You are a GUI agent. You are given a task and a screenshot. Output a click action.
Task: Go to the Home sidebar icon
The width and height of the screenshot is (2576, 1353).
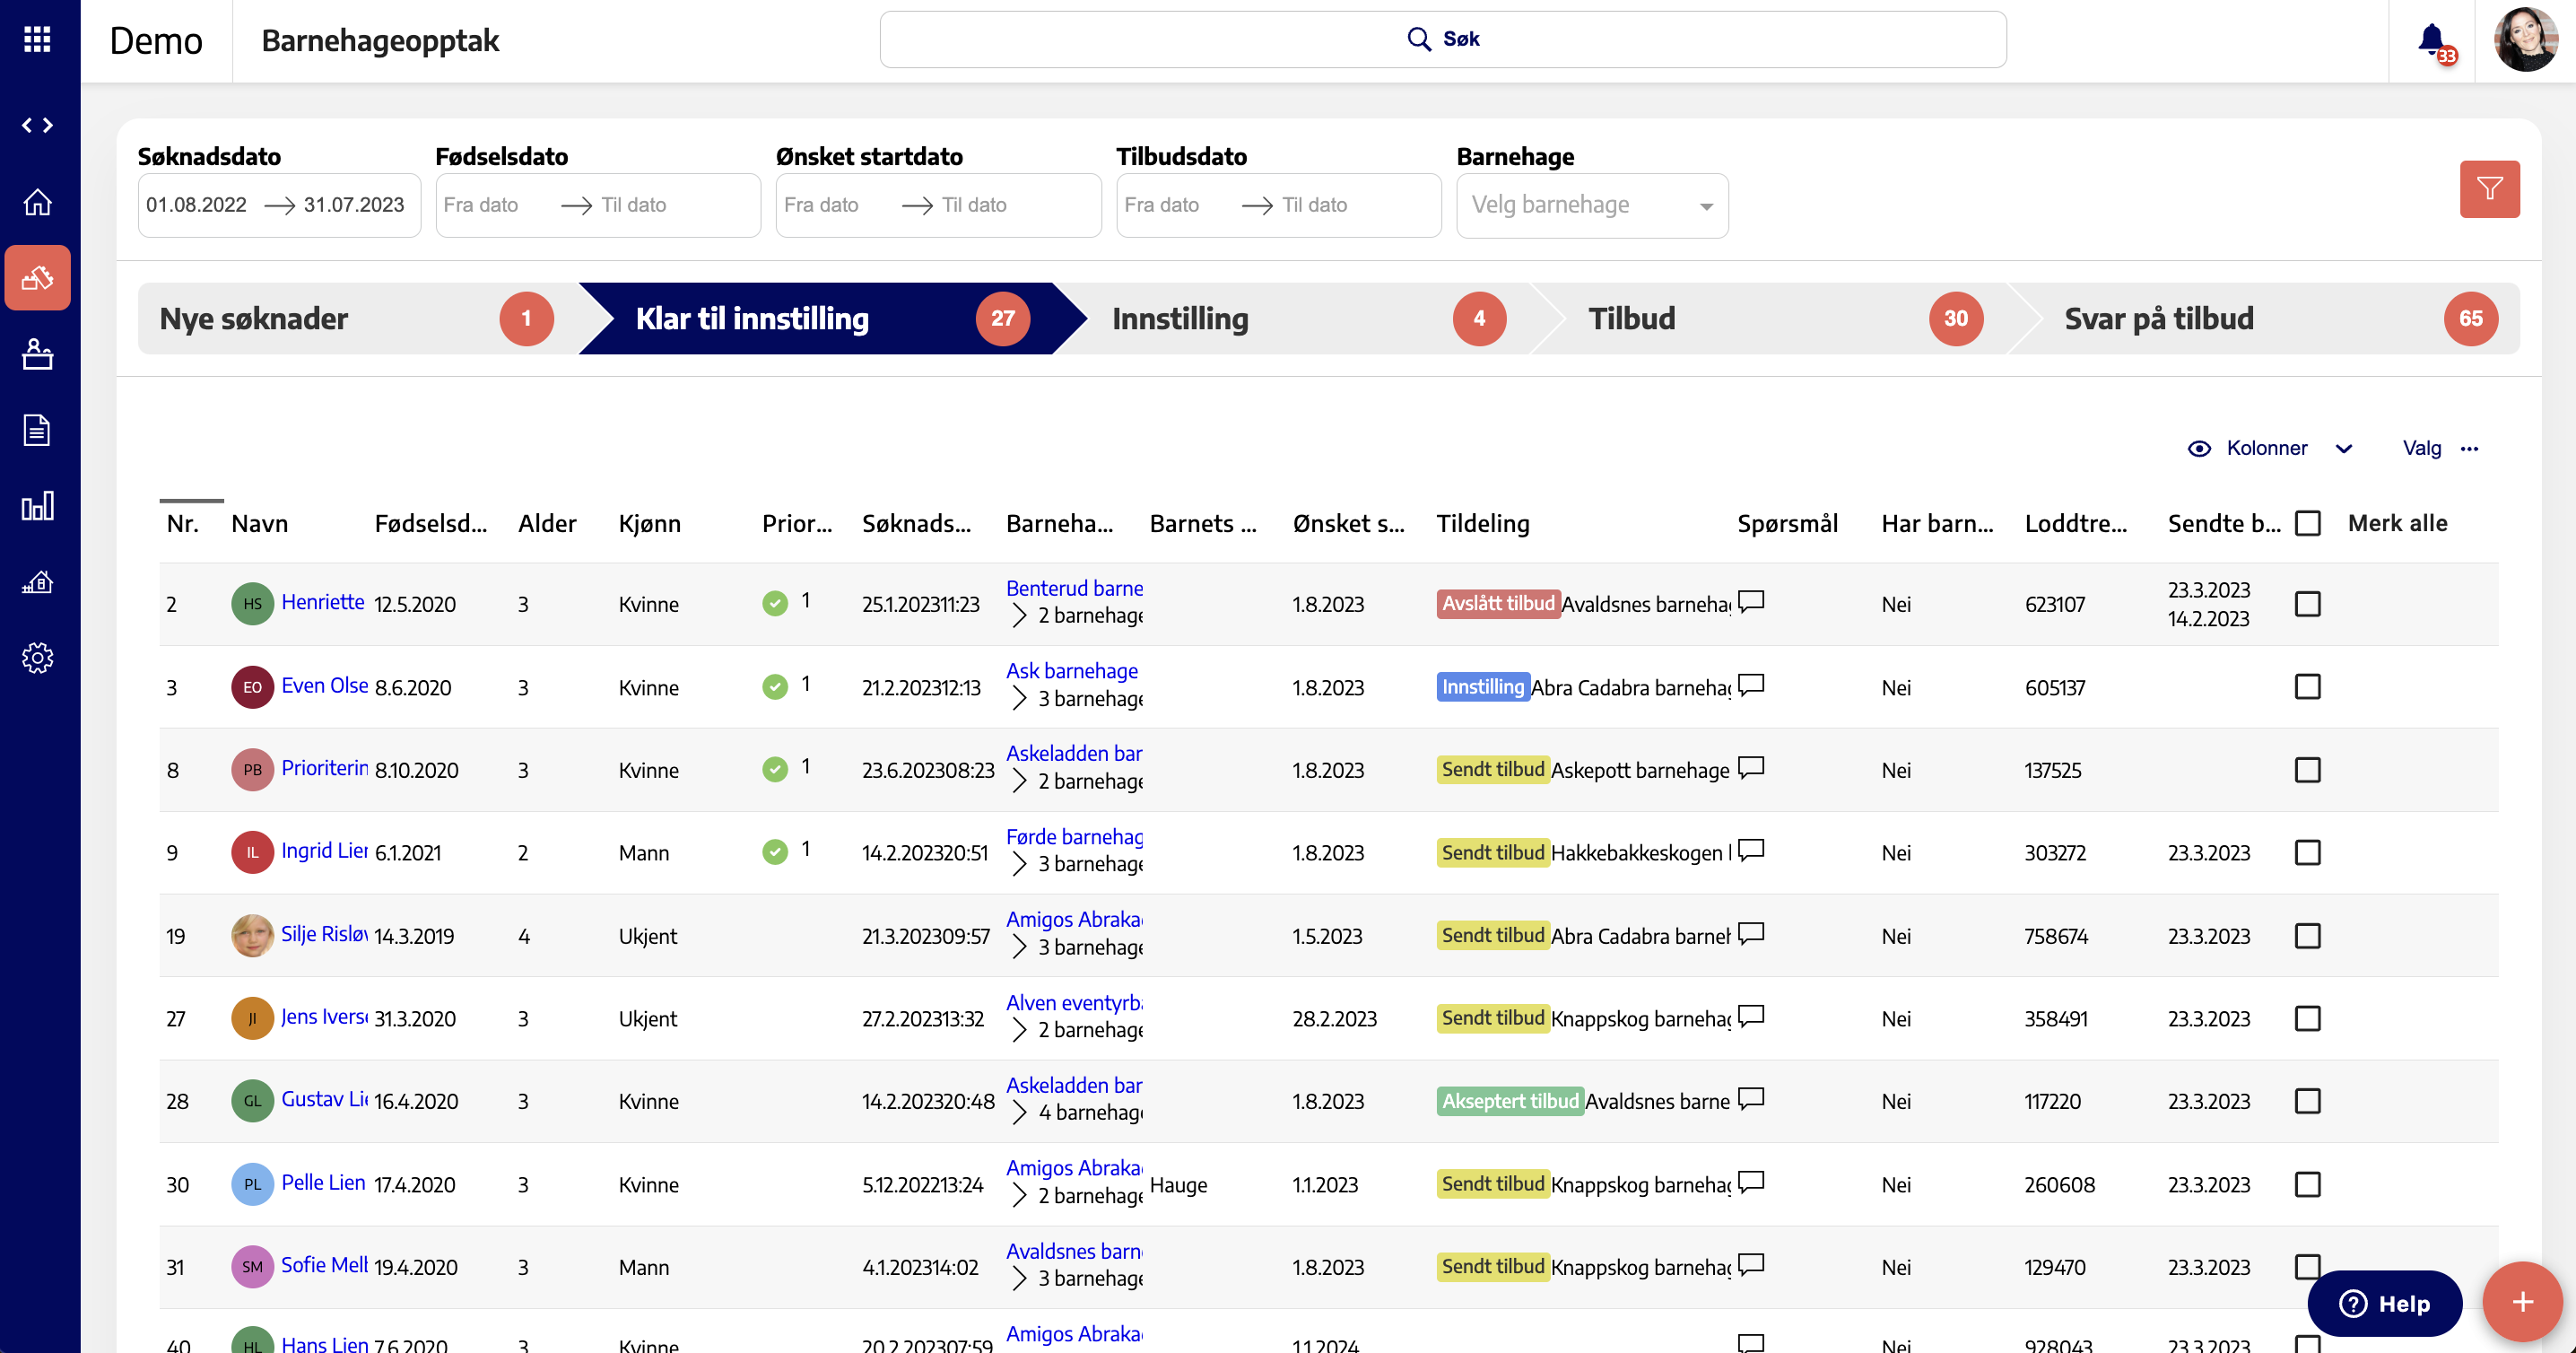tap(37, 202)
